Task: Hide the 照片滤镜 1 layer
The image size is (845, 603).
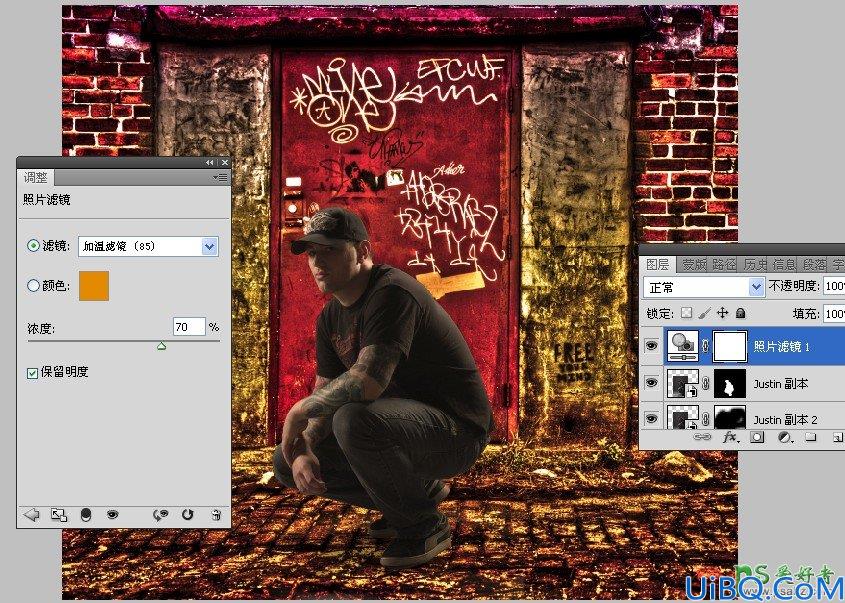Action: pyautogui.click(x=652, y=346)
